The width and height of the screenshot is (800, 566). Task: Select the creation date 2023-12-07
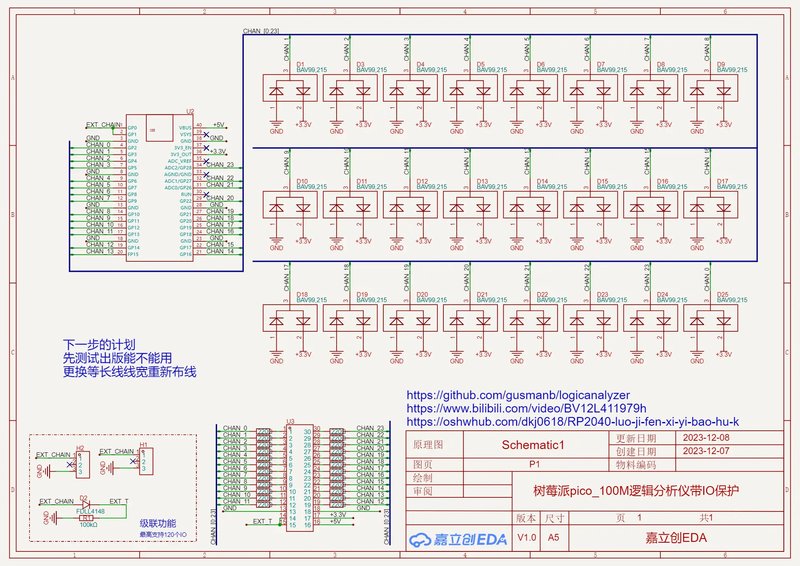click(706, 451)
